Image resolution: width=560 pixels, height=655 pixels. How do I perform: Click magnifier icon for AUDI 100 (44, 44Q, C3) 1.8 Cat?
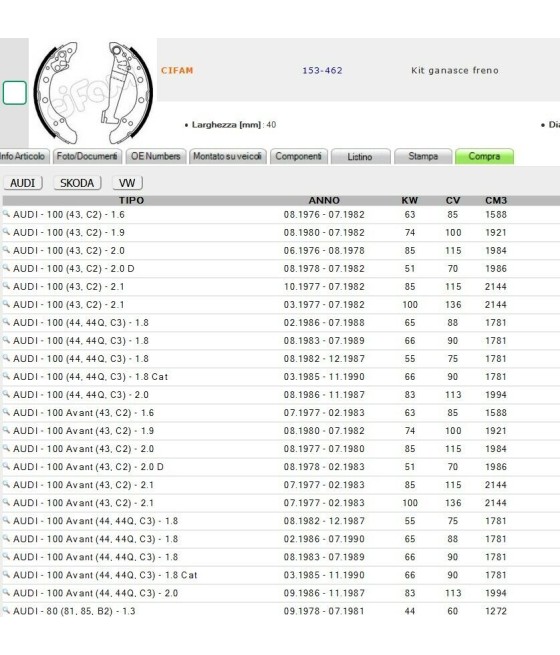click(6, 376)
